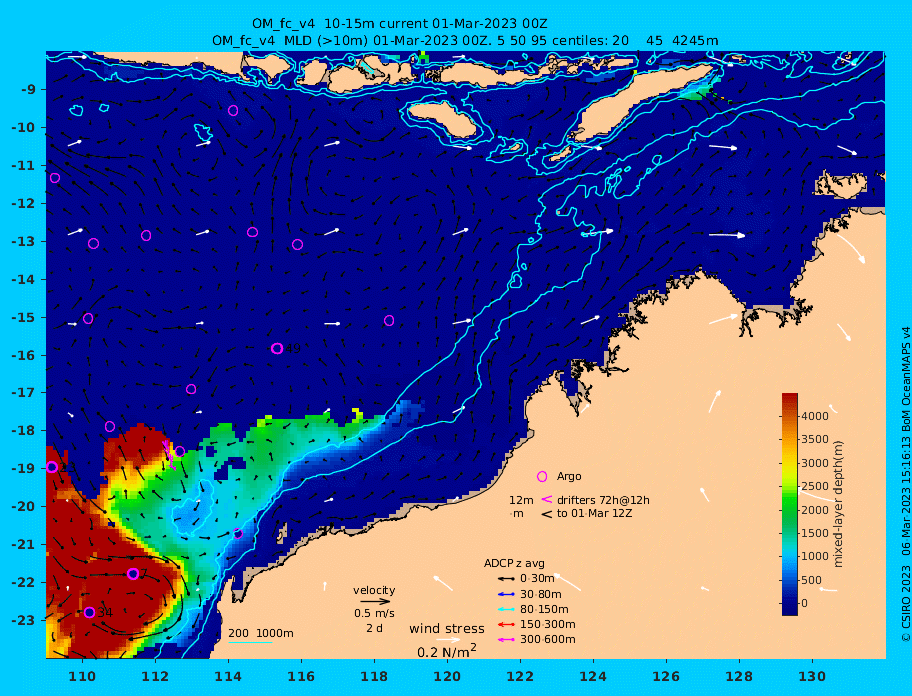Click the '2500' colorbar tick label
The height and width of the screenshot is (696, 912).
coord(815,487)
